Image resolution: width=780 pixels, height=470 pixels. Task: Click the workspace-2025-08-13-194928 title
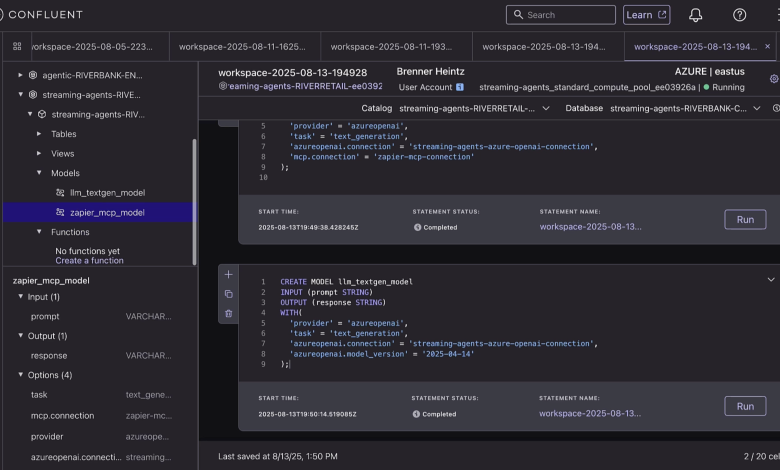click(292, 73)
